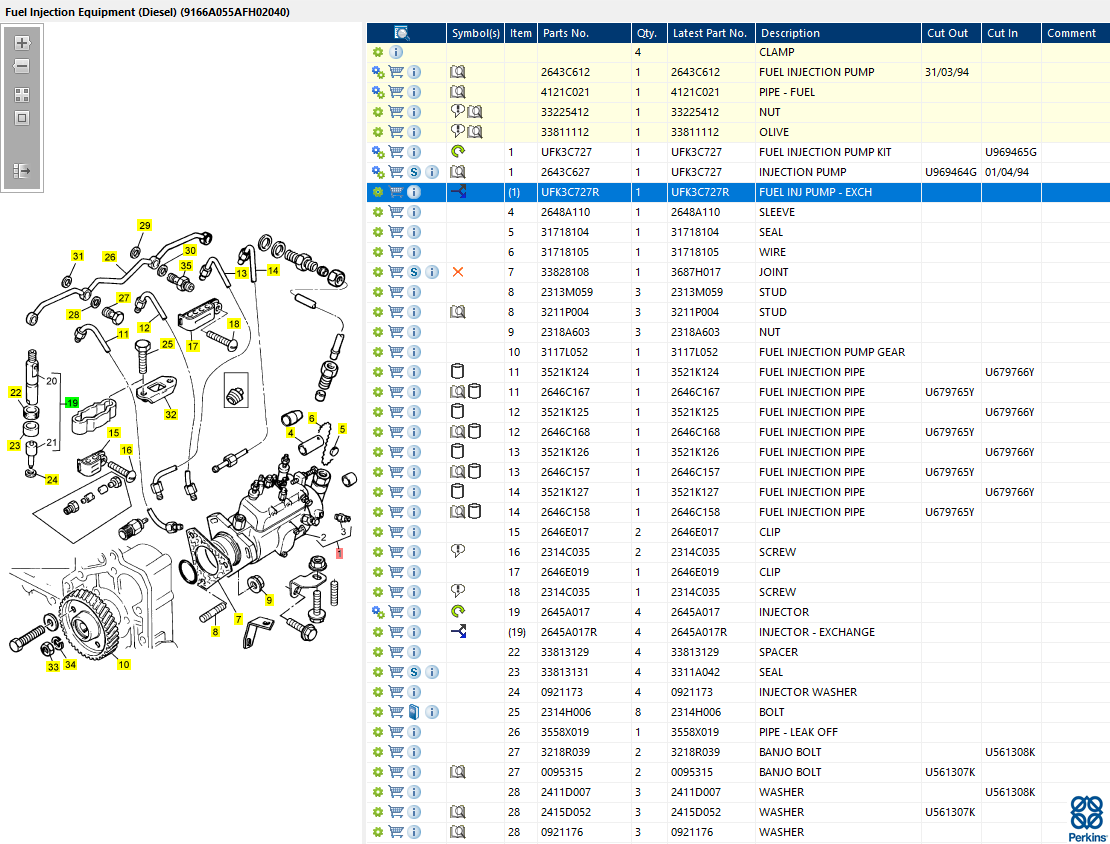This screenshot has height=844, width=1110.
Task: Zoom in on the parts diagram
Action: pyautogui.click(x=22, y=42)
